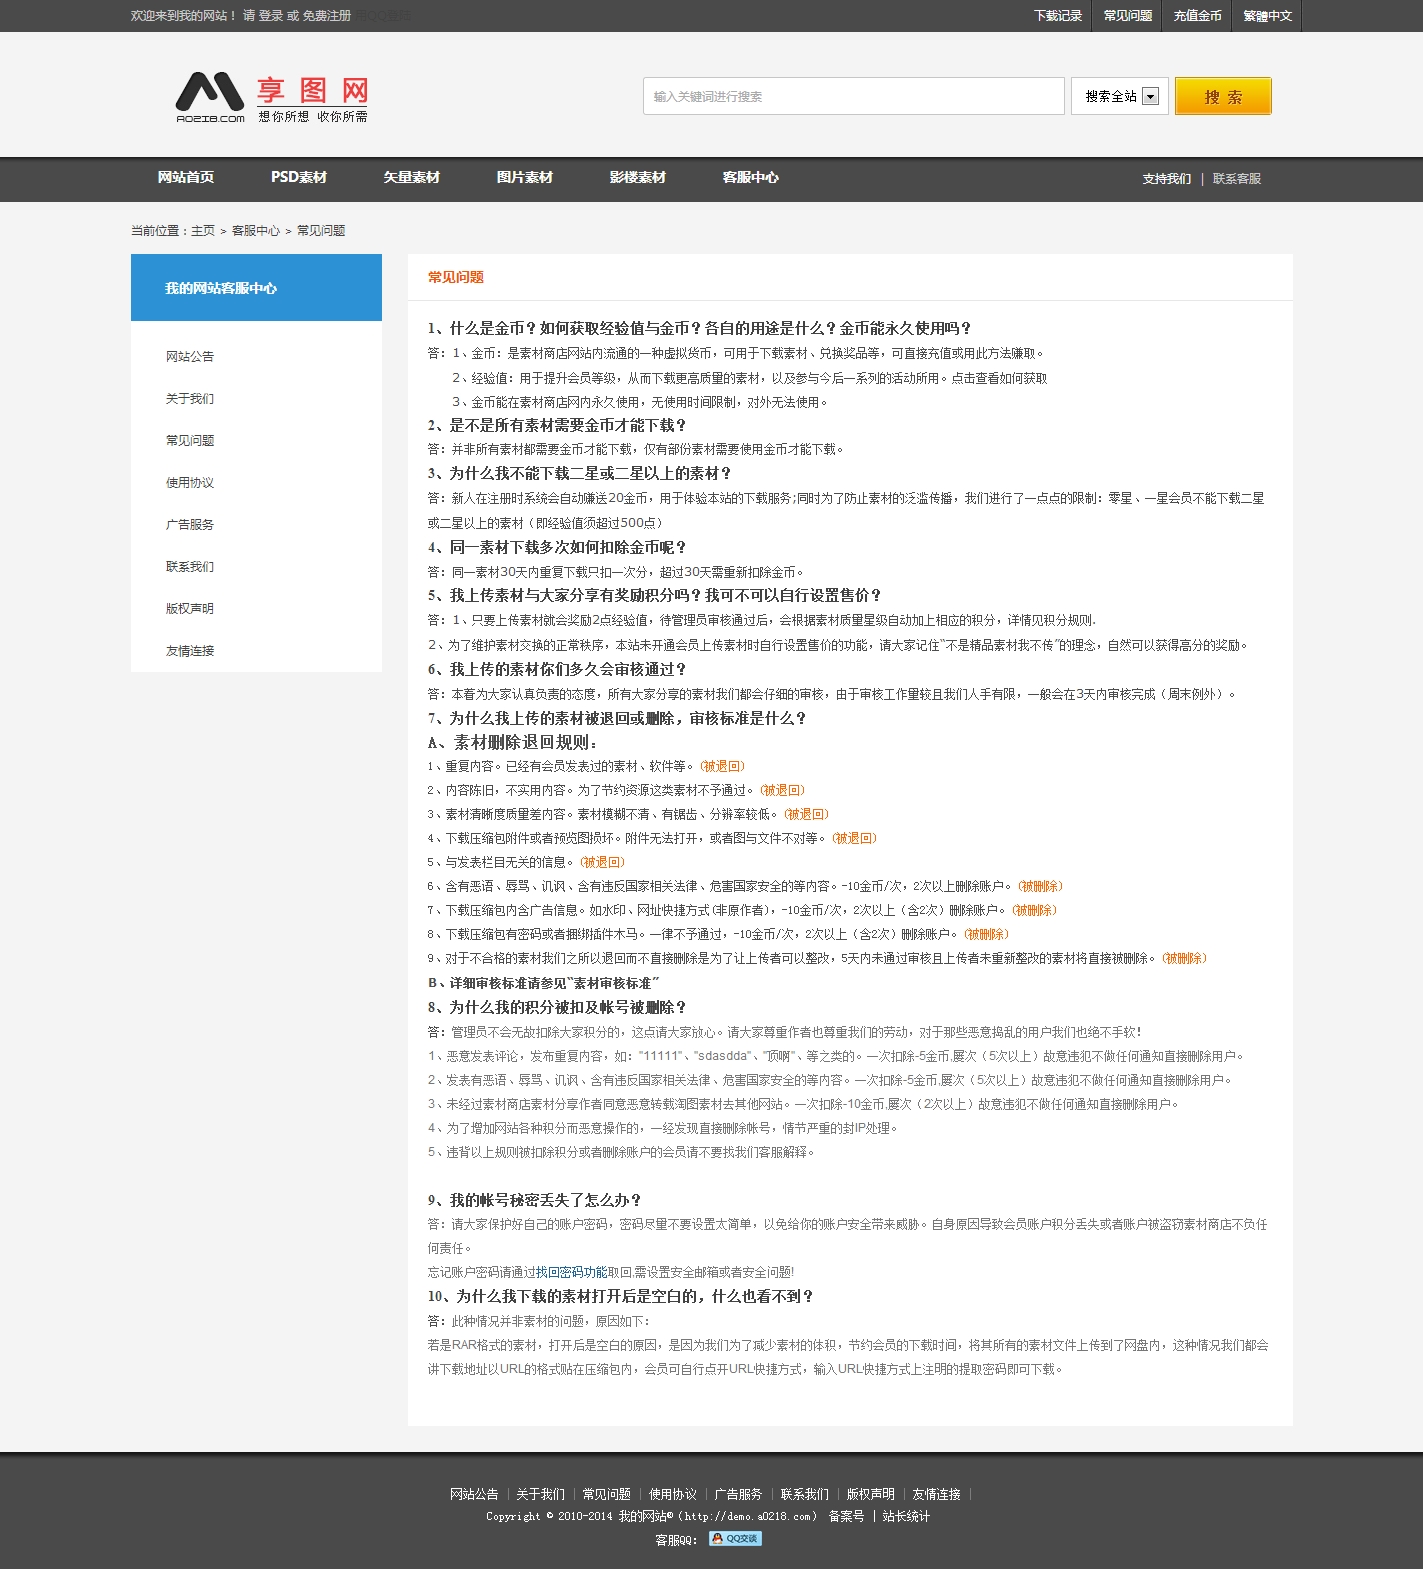Click 下载记录 in the top bar
The height and width of the screenshot is (1569, 1423).
point(1057,16)
